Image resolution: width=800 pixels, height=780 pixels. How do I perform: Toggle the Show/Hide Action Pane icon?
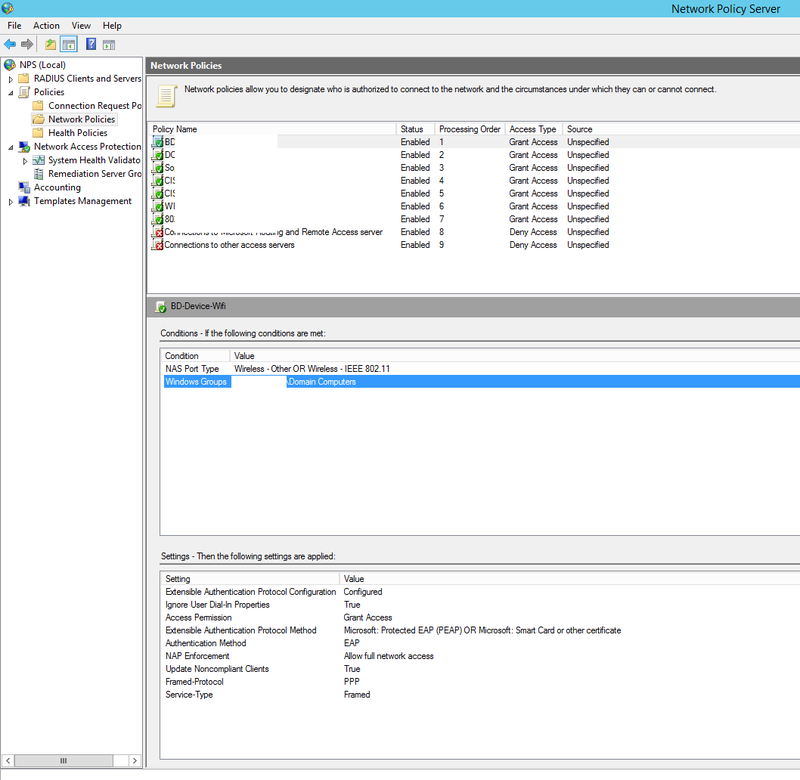click(x=108, y=44)
